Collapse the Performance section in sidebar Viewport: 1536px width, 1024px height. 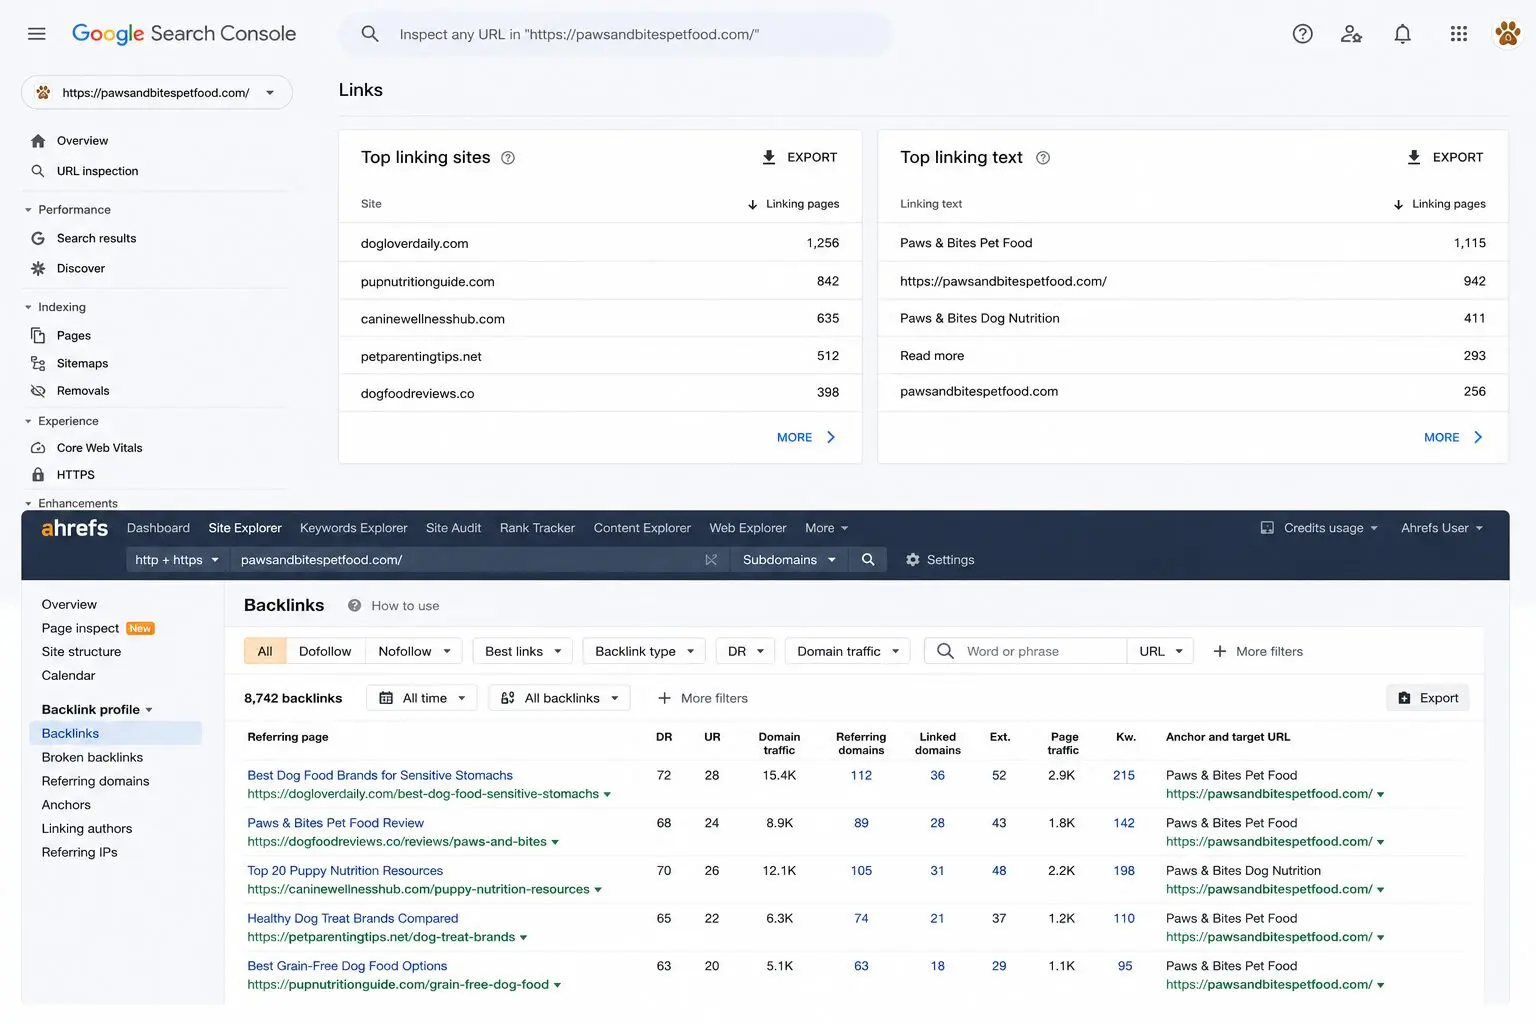pyautogui.click(x=28, y=210)
